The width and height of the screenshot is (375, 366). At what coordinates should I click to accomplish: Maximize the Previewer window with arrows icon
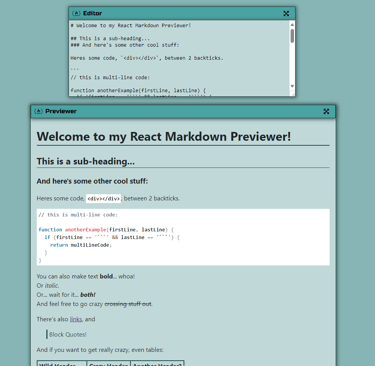pyautogui.click(x=326, y=111)
